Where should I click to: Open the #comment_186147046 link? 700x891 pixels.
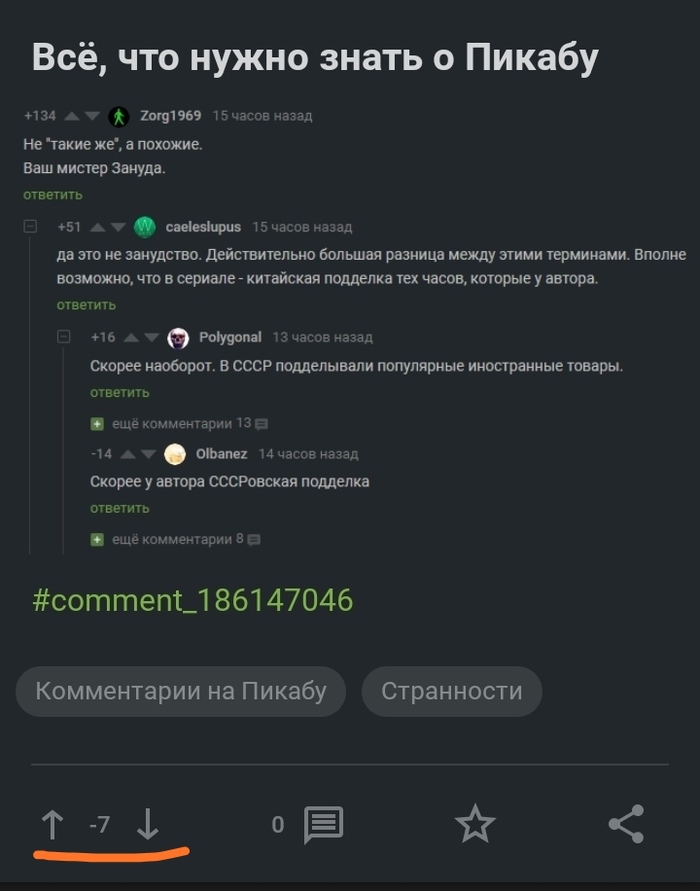pyautogui.click(x=193, y=600)
